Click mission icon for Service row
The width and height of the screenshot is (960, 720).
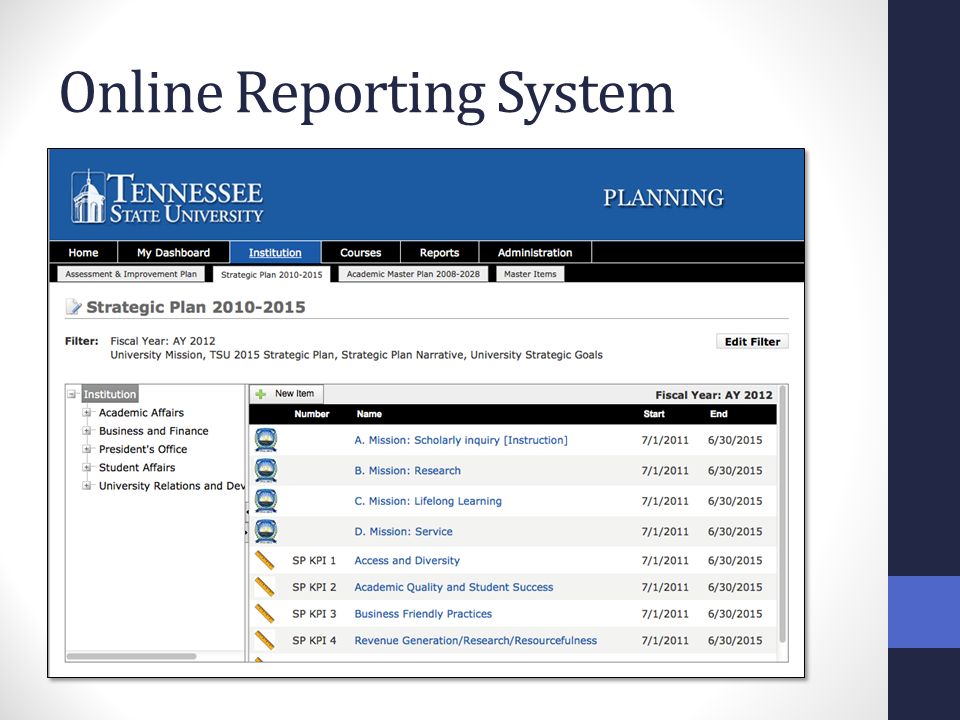tap(266, 531)
